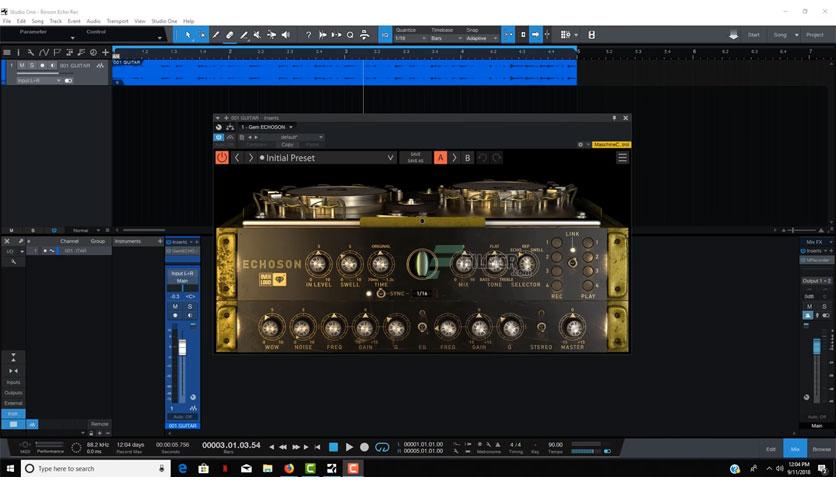Image resolution: width=836 pixels, height=484 pixels.
Task: Click the add track plus icon
Action: (105, 52)
